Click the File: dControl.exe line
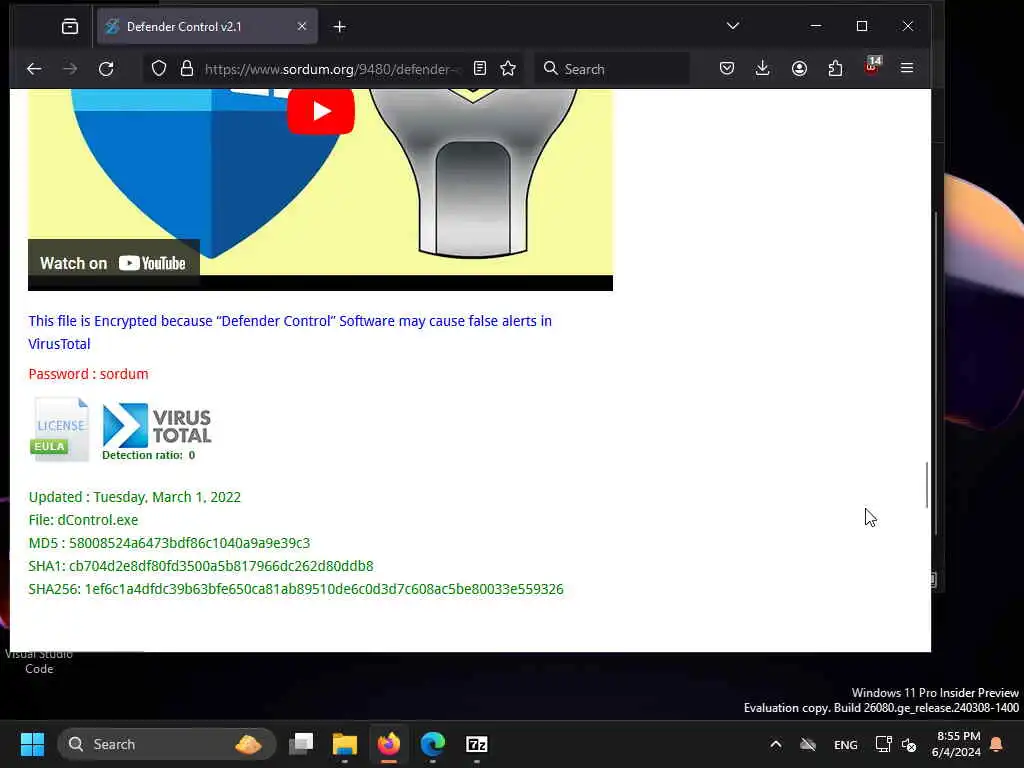The height and width of the screenshot is (768, 1024). pos(83,520)
